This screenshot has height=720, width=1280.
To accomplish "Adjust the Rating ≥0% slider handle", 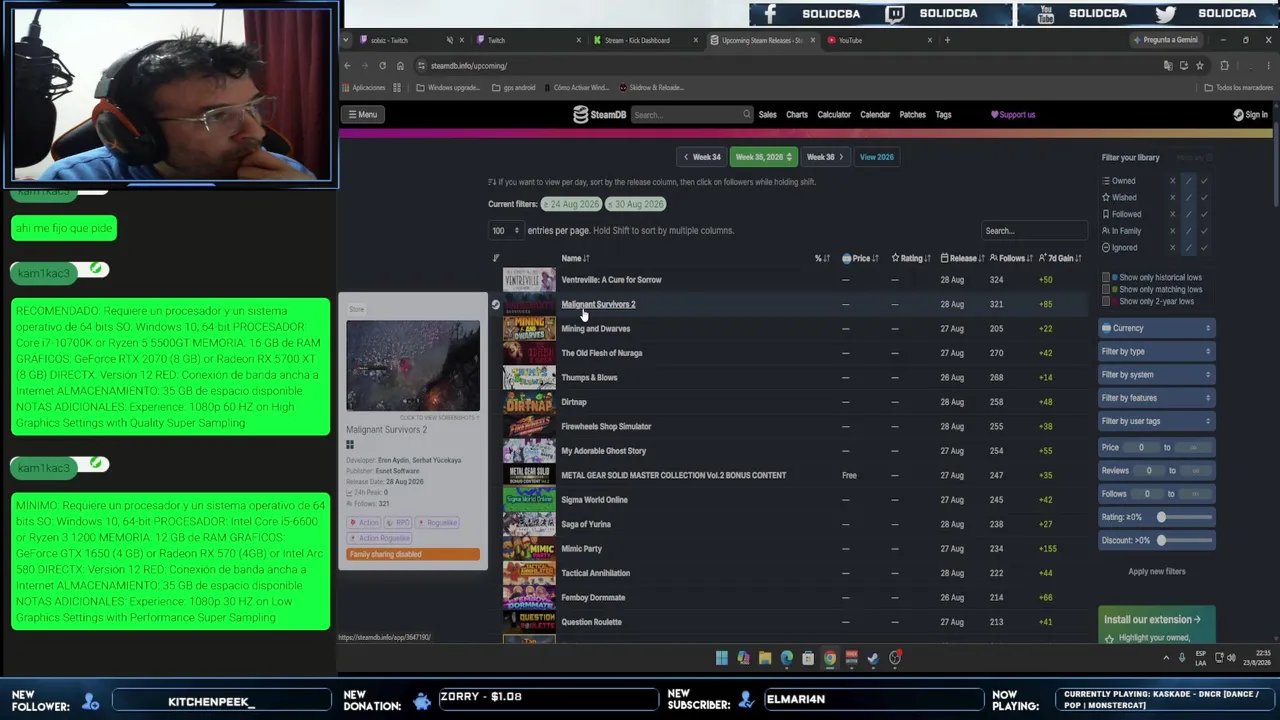I will [1161, 517].
